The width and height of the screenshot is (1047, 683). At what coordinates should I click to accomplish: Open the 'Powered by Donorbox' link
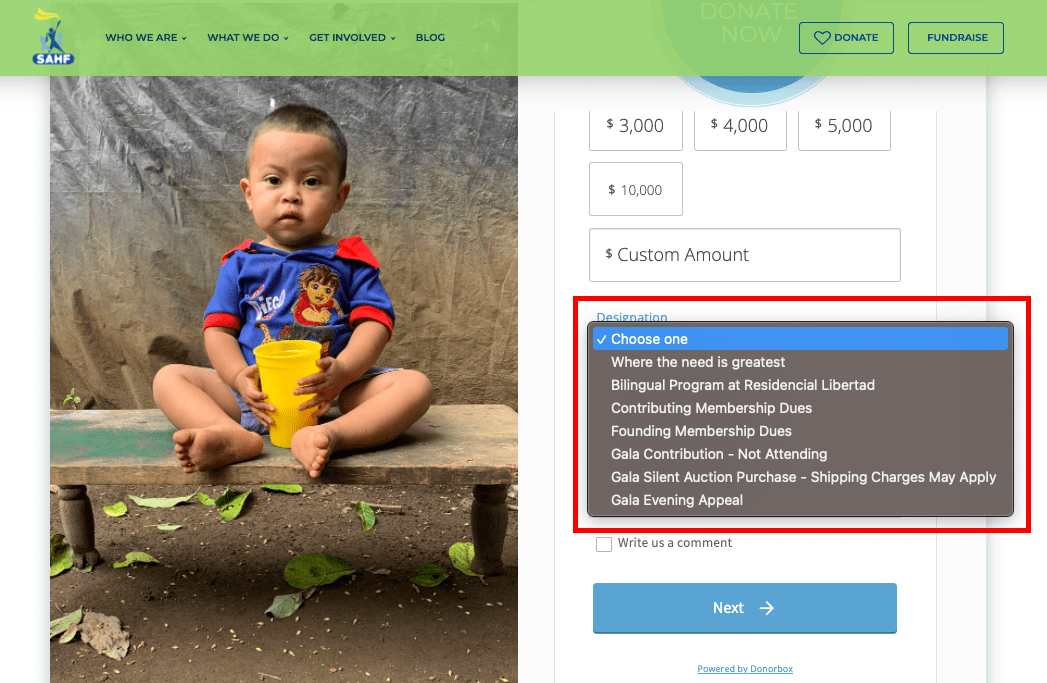[x=745, y=669]
